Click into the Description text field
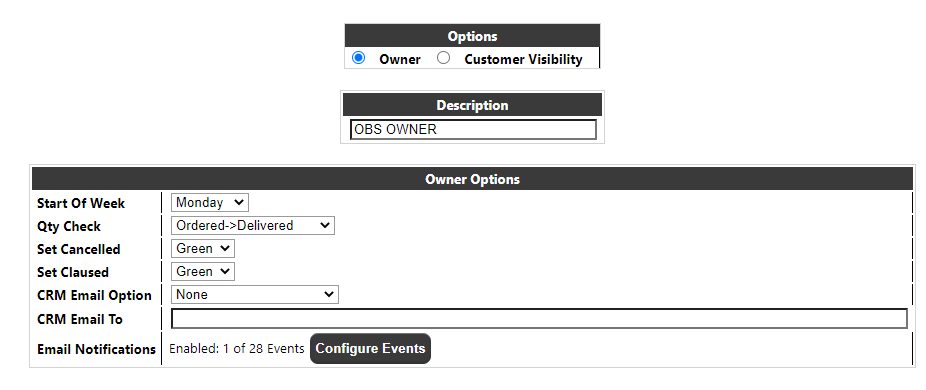Image resolution: width=926 pixels, height=390 pixels. click(x=473, y=129)
